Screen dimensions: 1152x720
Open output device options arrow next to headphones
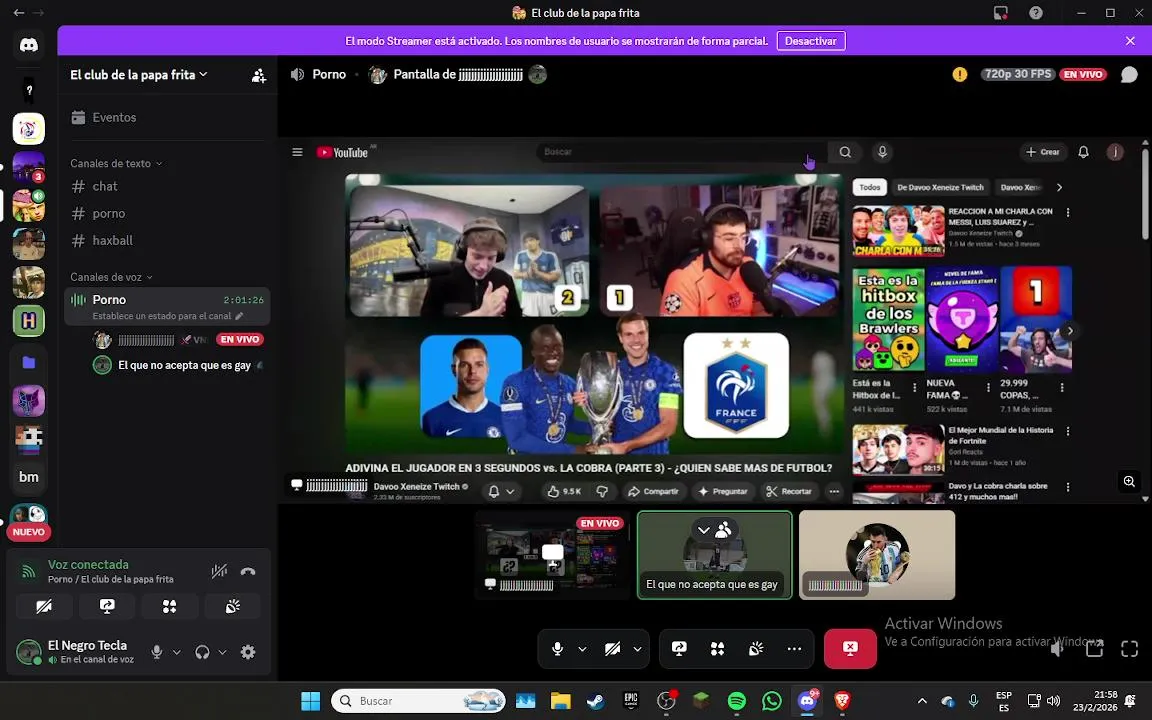(222, 652)
